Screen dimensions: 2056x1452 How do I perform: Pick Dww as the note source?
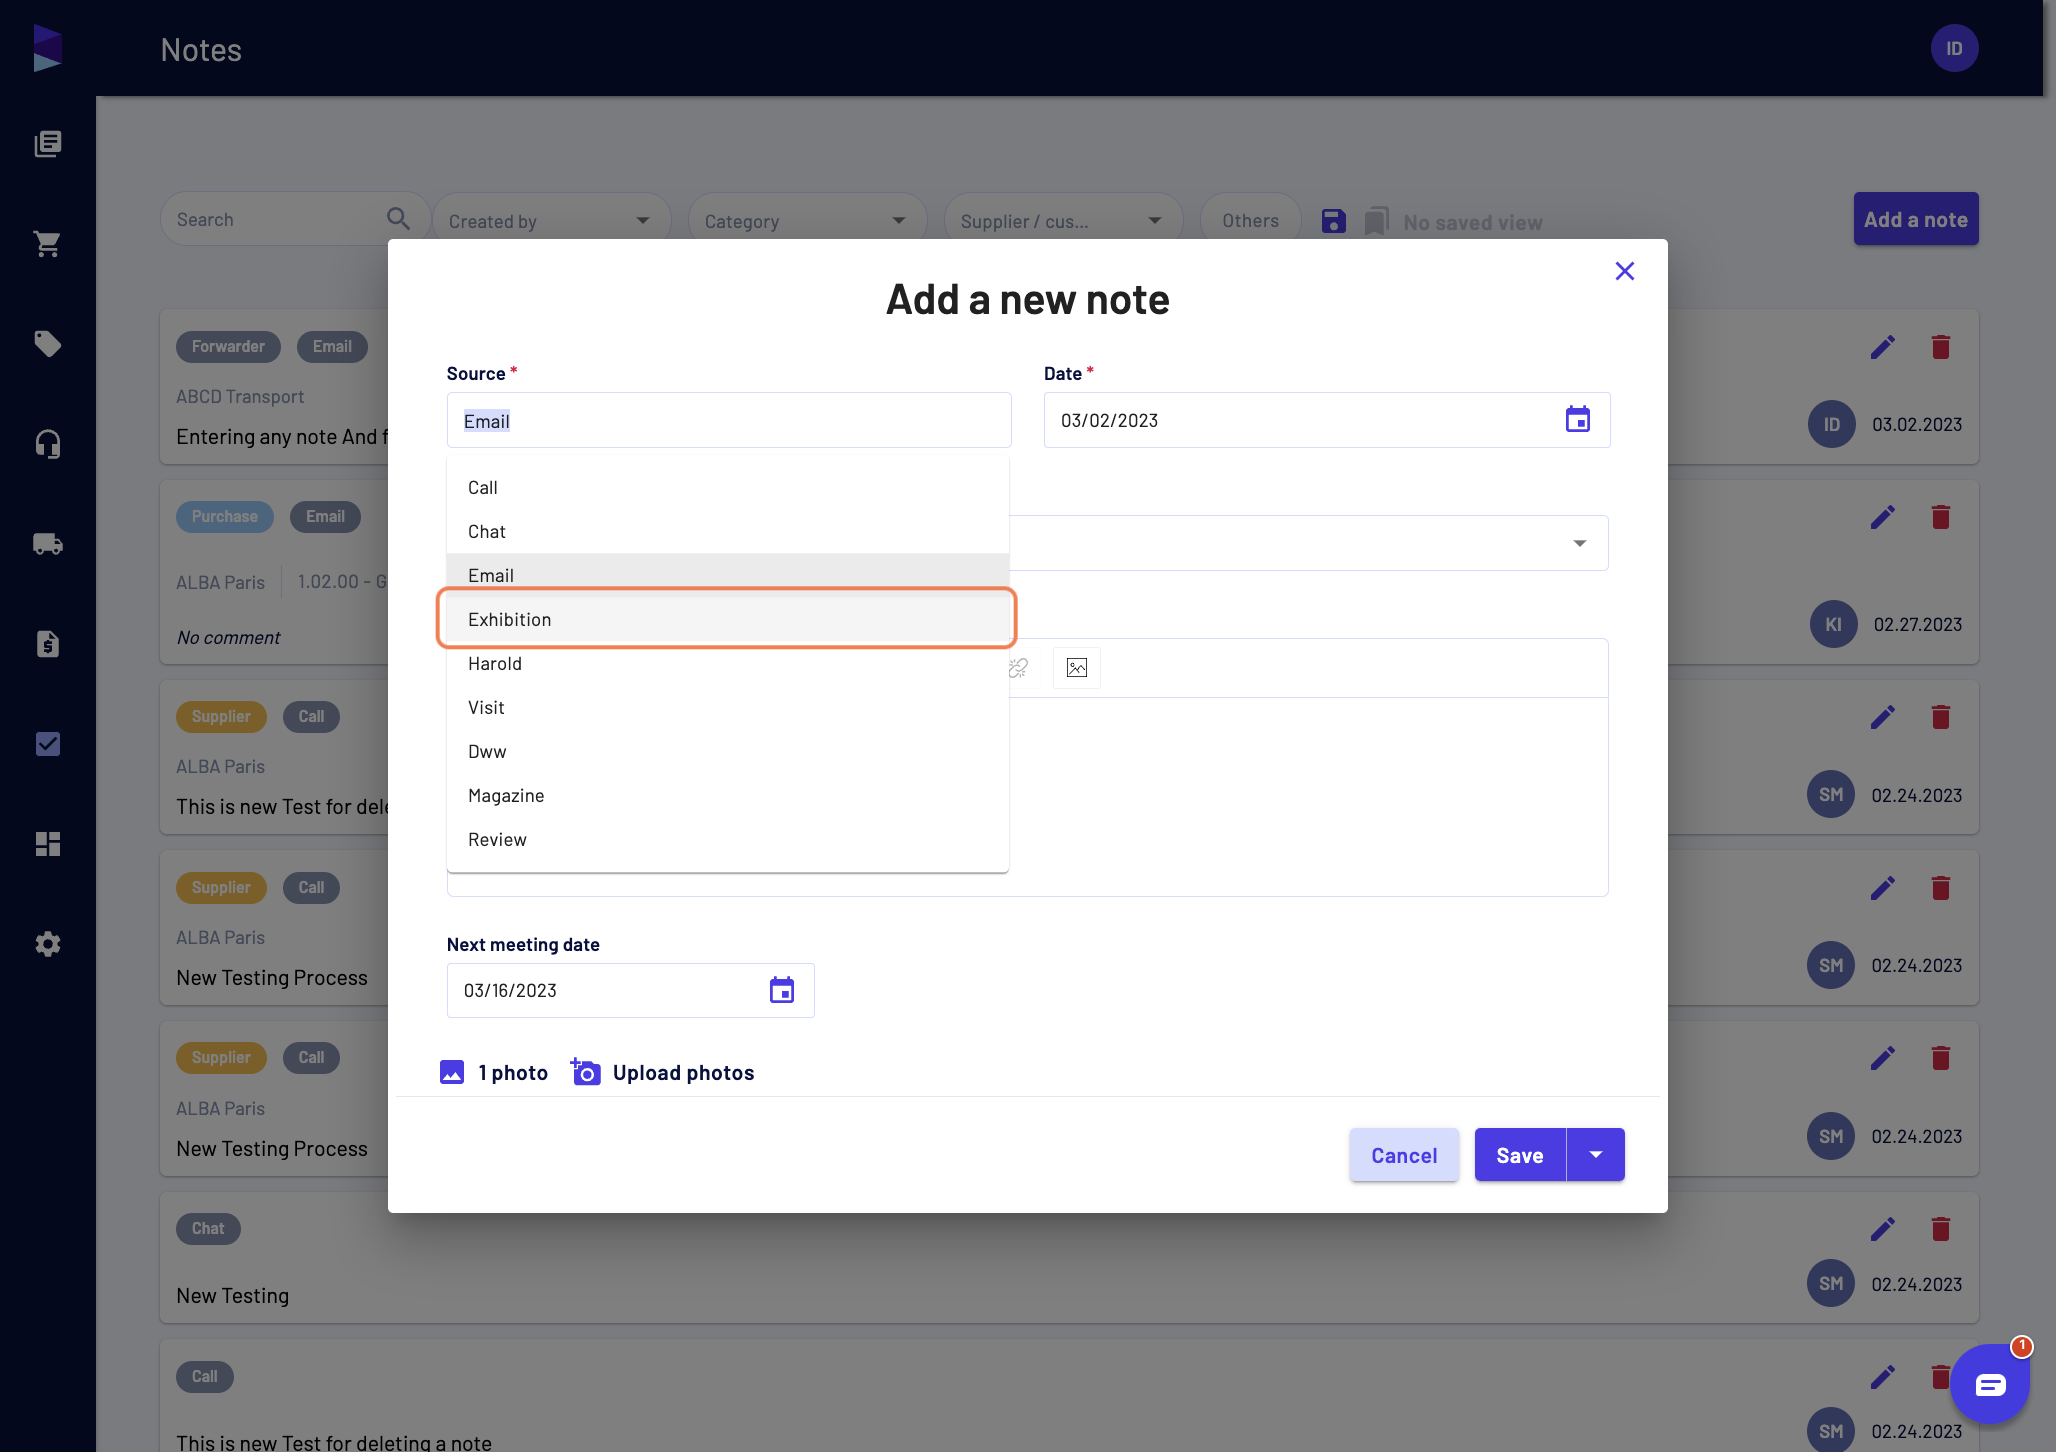click(727, 751)
